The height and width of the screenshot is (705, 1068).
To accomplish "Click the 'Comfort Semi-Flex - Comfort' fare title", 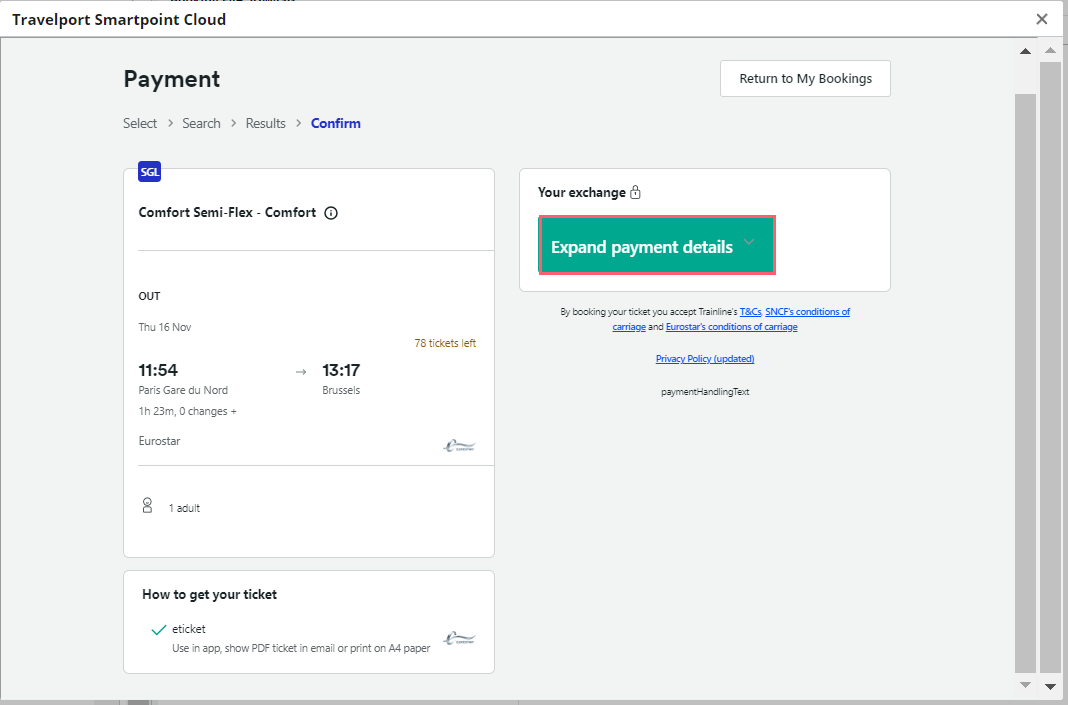I will click(227, 213).
